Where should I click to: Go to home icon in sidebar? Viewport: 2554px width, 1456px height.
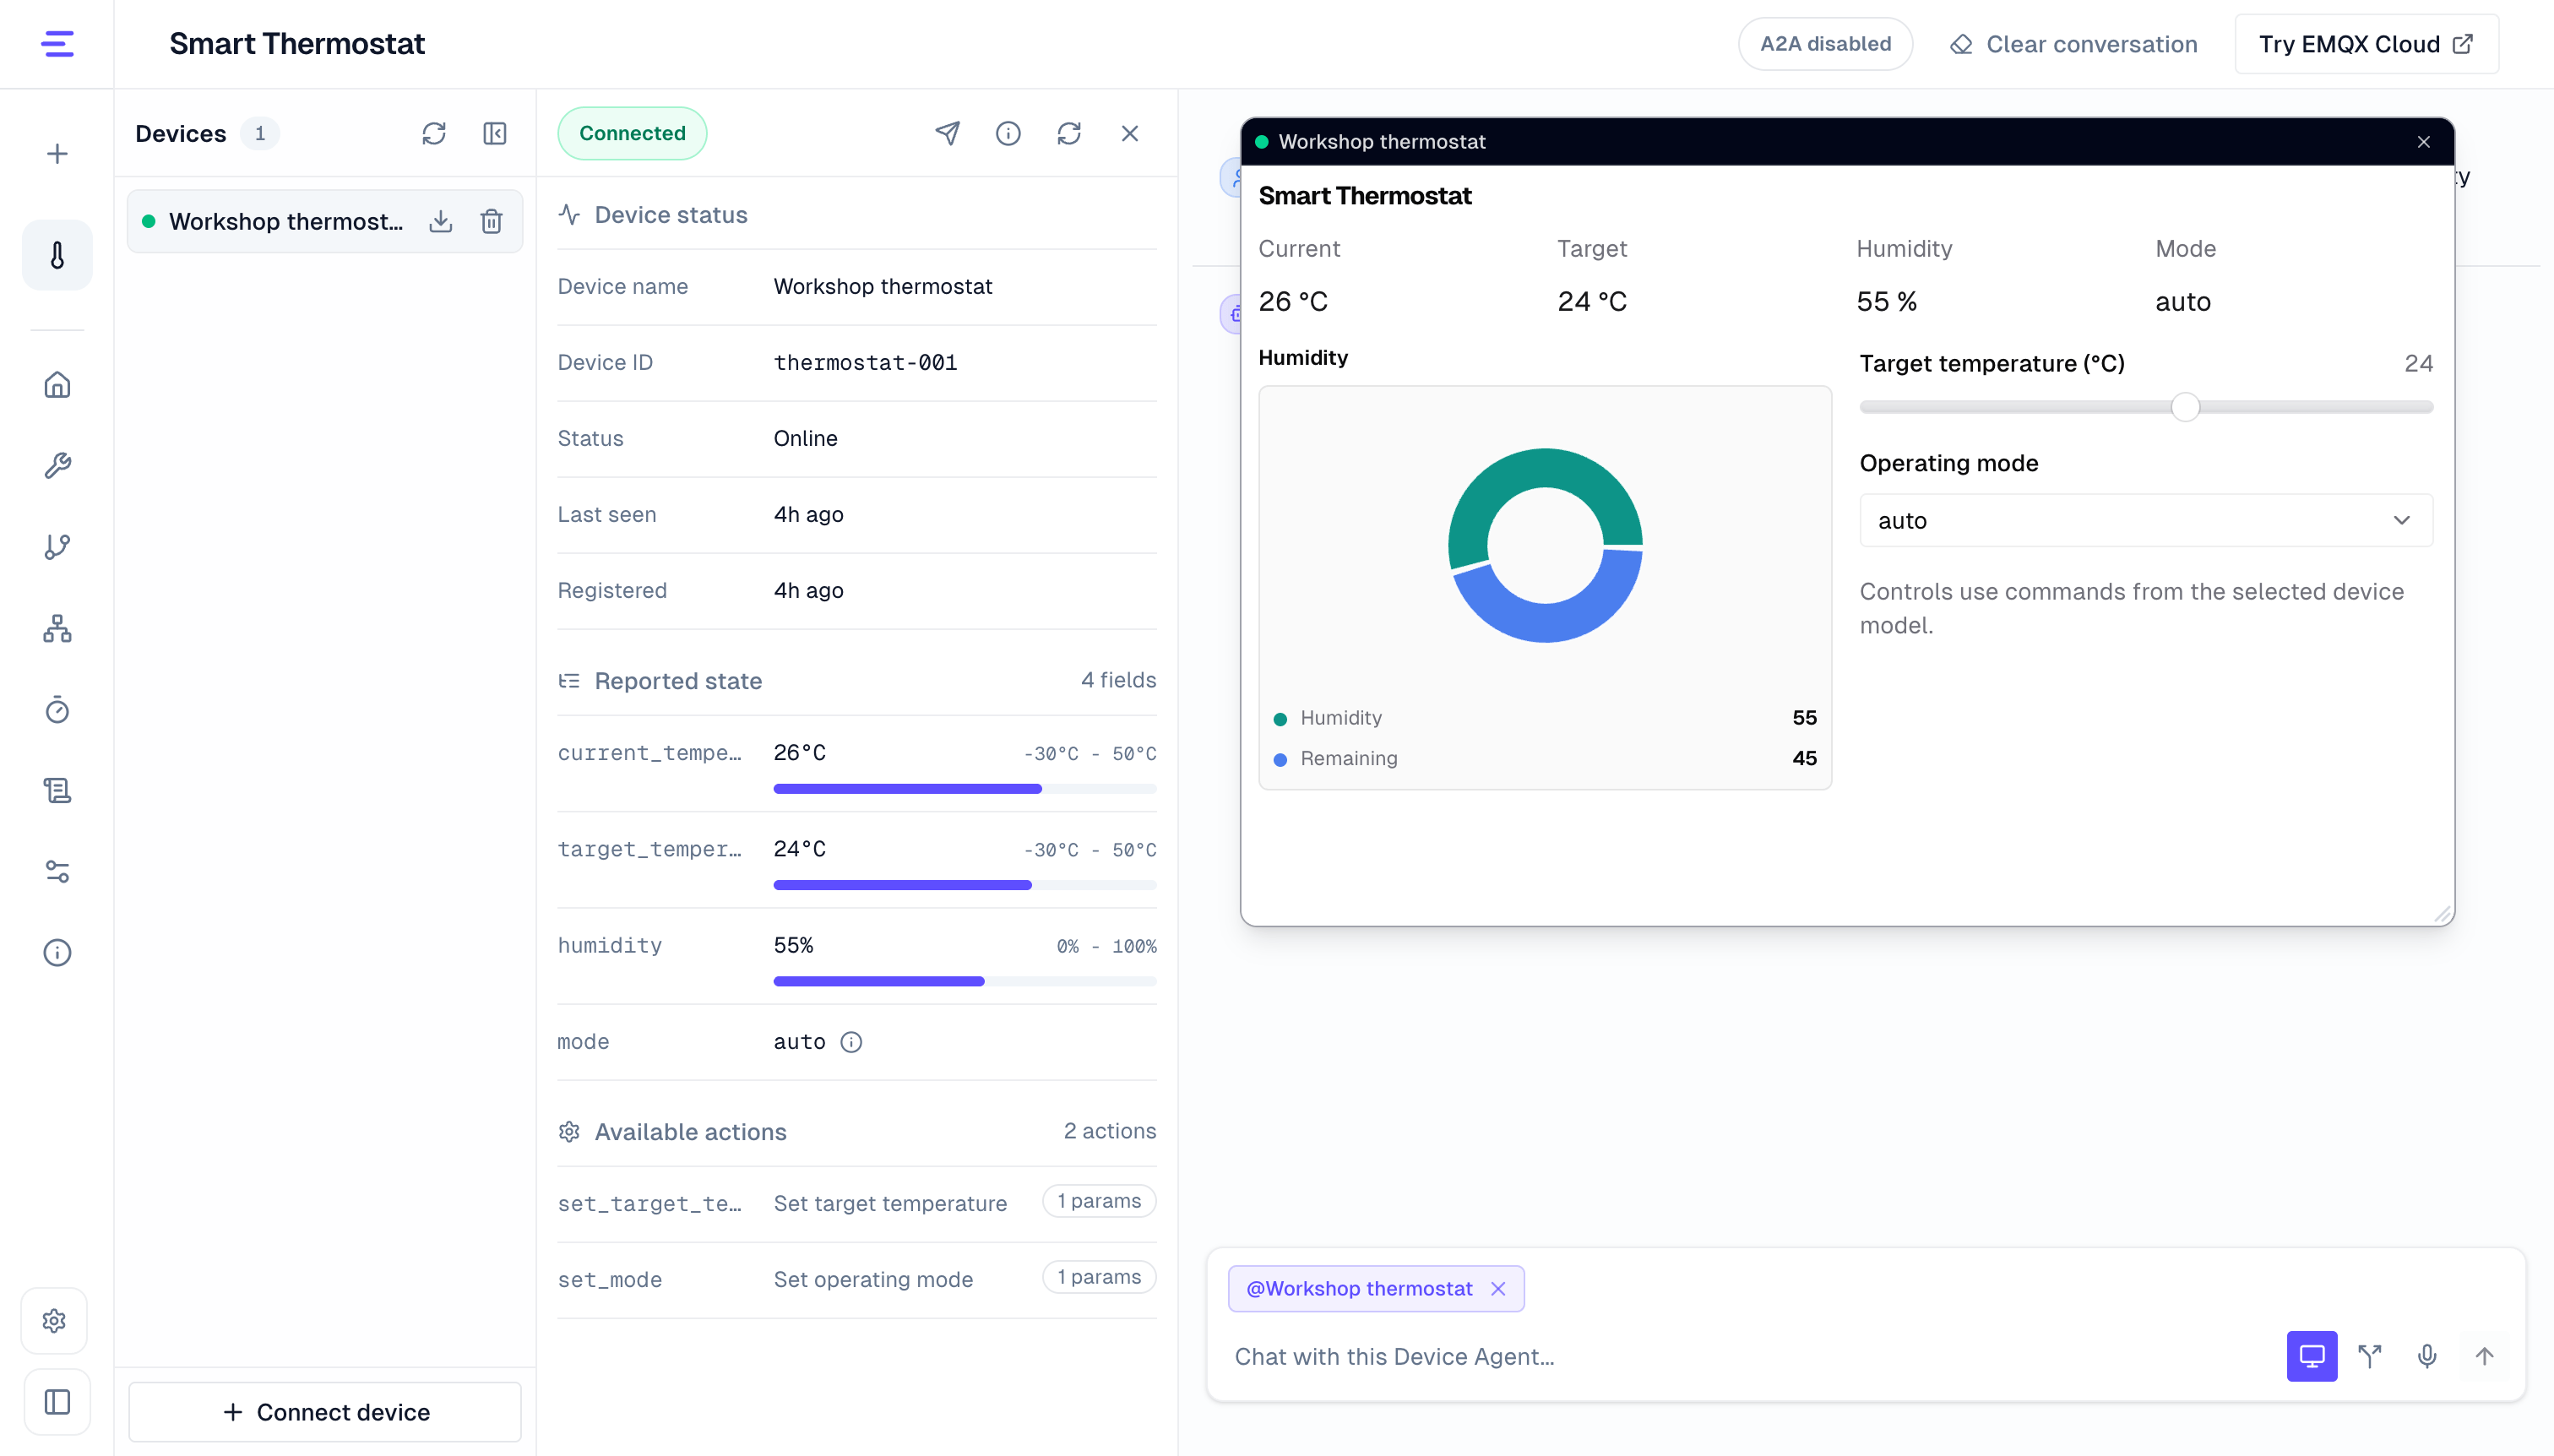point(57,385)
